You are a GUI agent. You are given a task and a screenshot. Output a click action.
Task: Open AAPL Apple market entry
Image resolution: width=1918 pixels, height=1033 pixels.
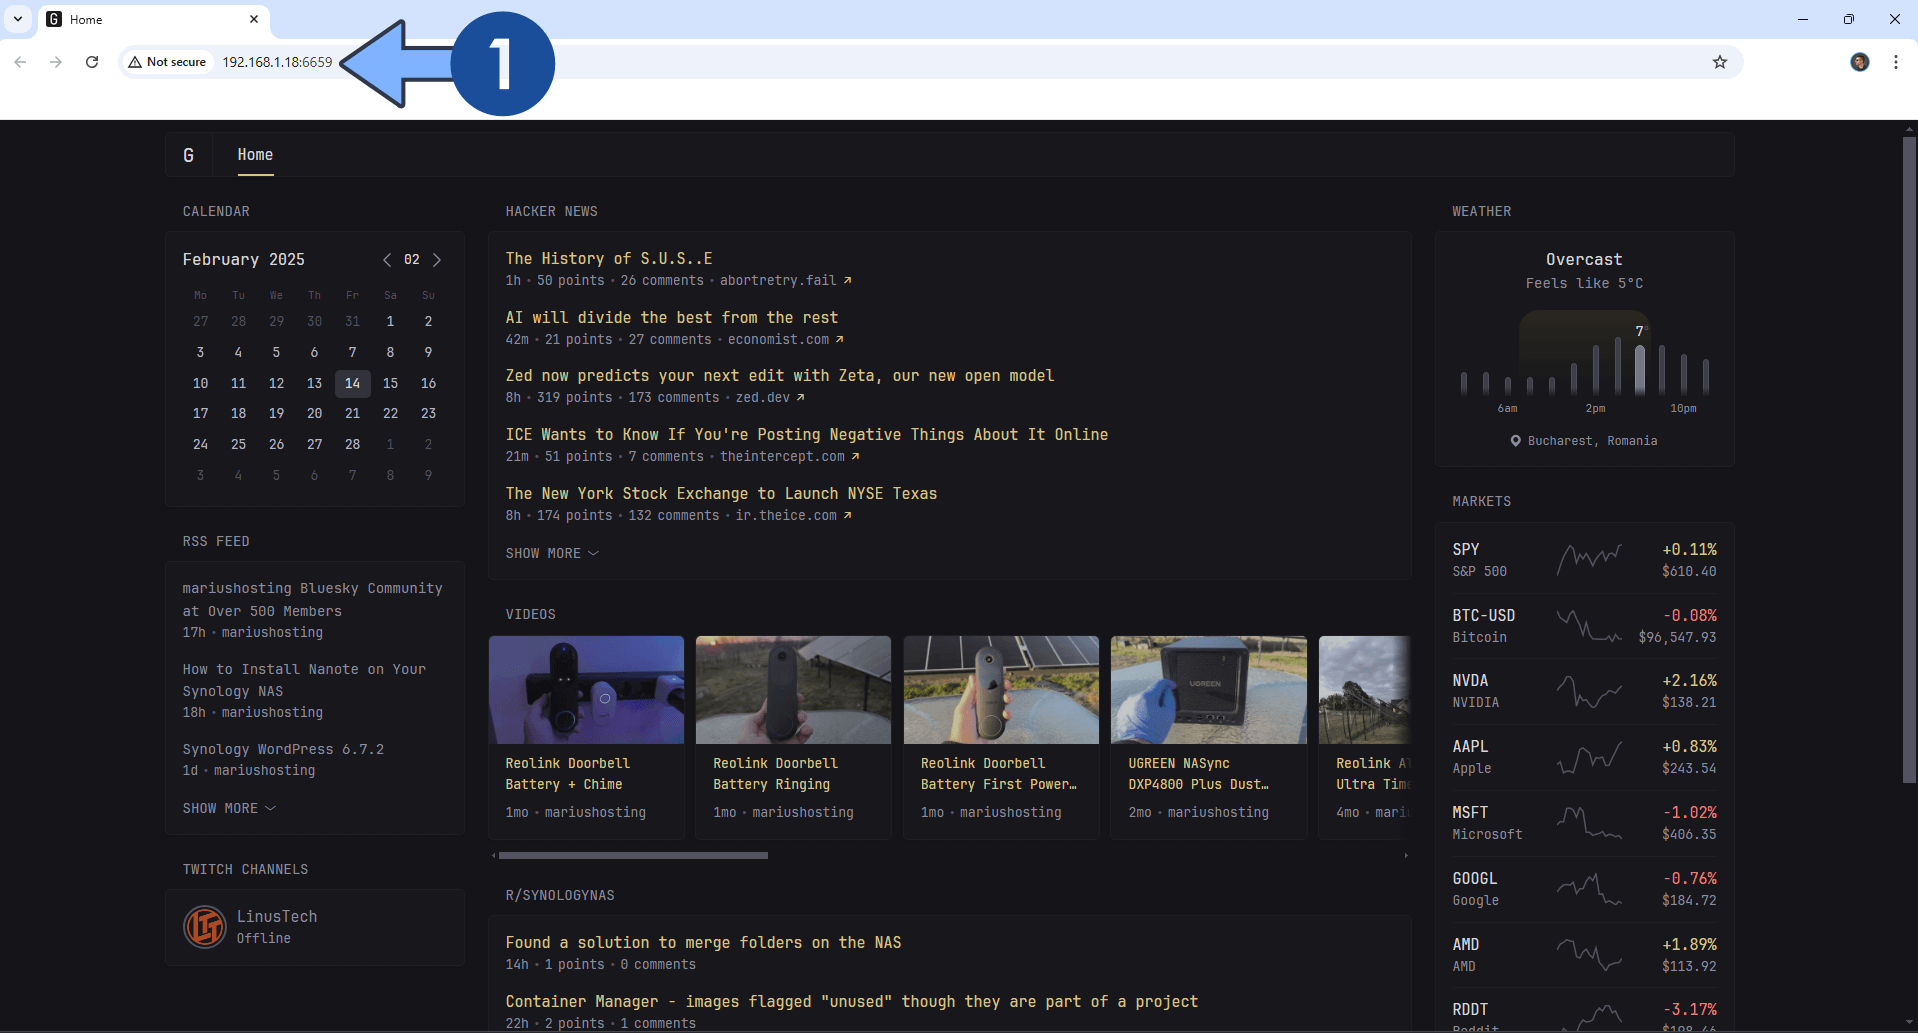pyautogui.click(x=1584, y=757)
